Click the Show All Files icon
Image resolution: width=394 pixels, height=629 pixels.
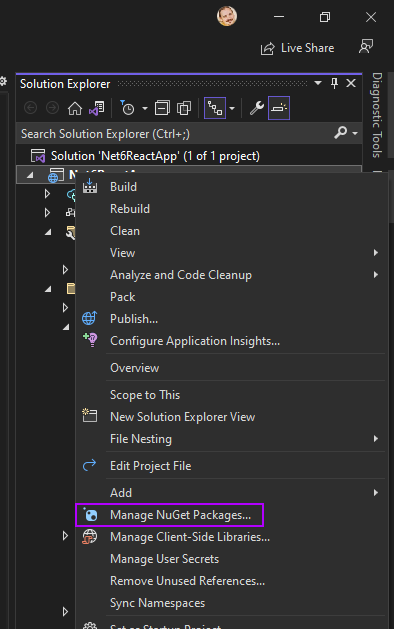coord(184,108)
